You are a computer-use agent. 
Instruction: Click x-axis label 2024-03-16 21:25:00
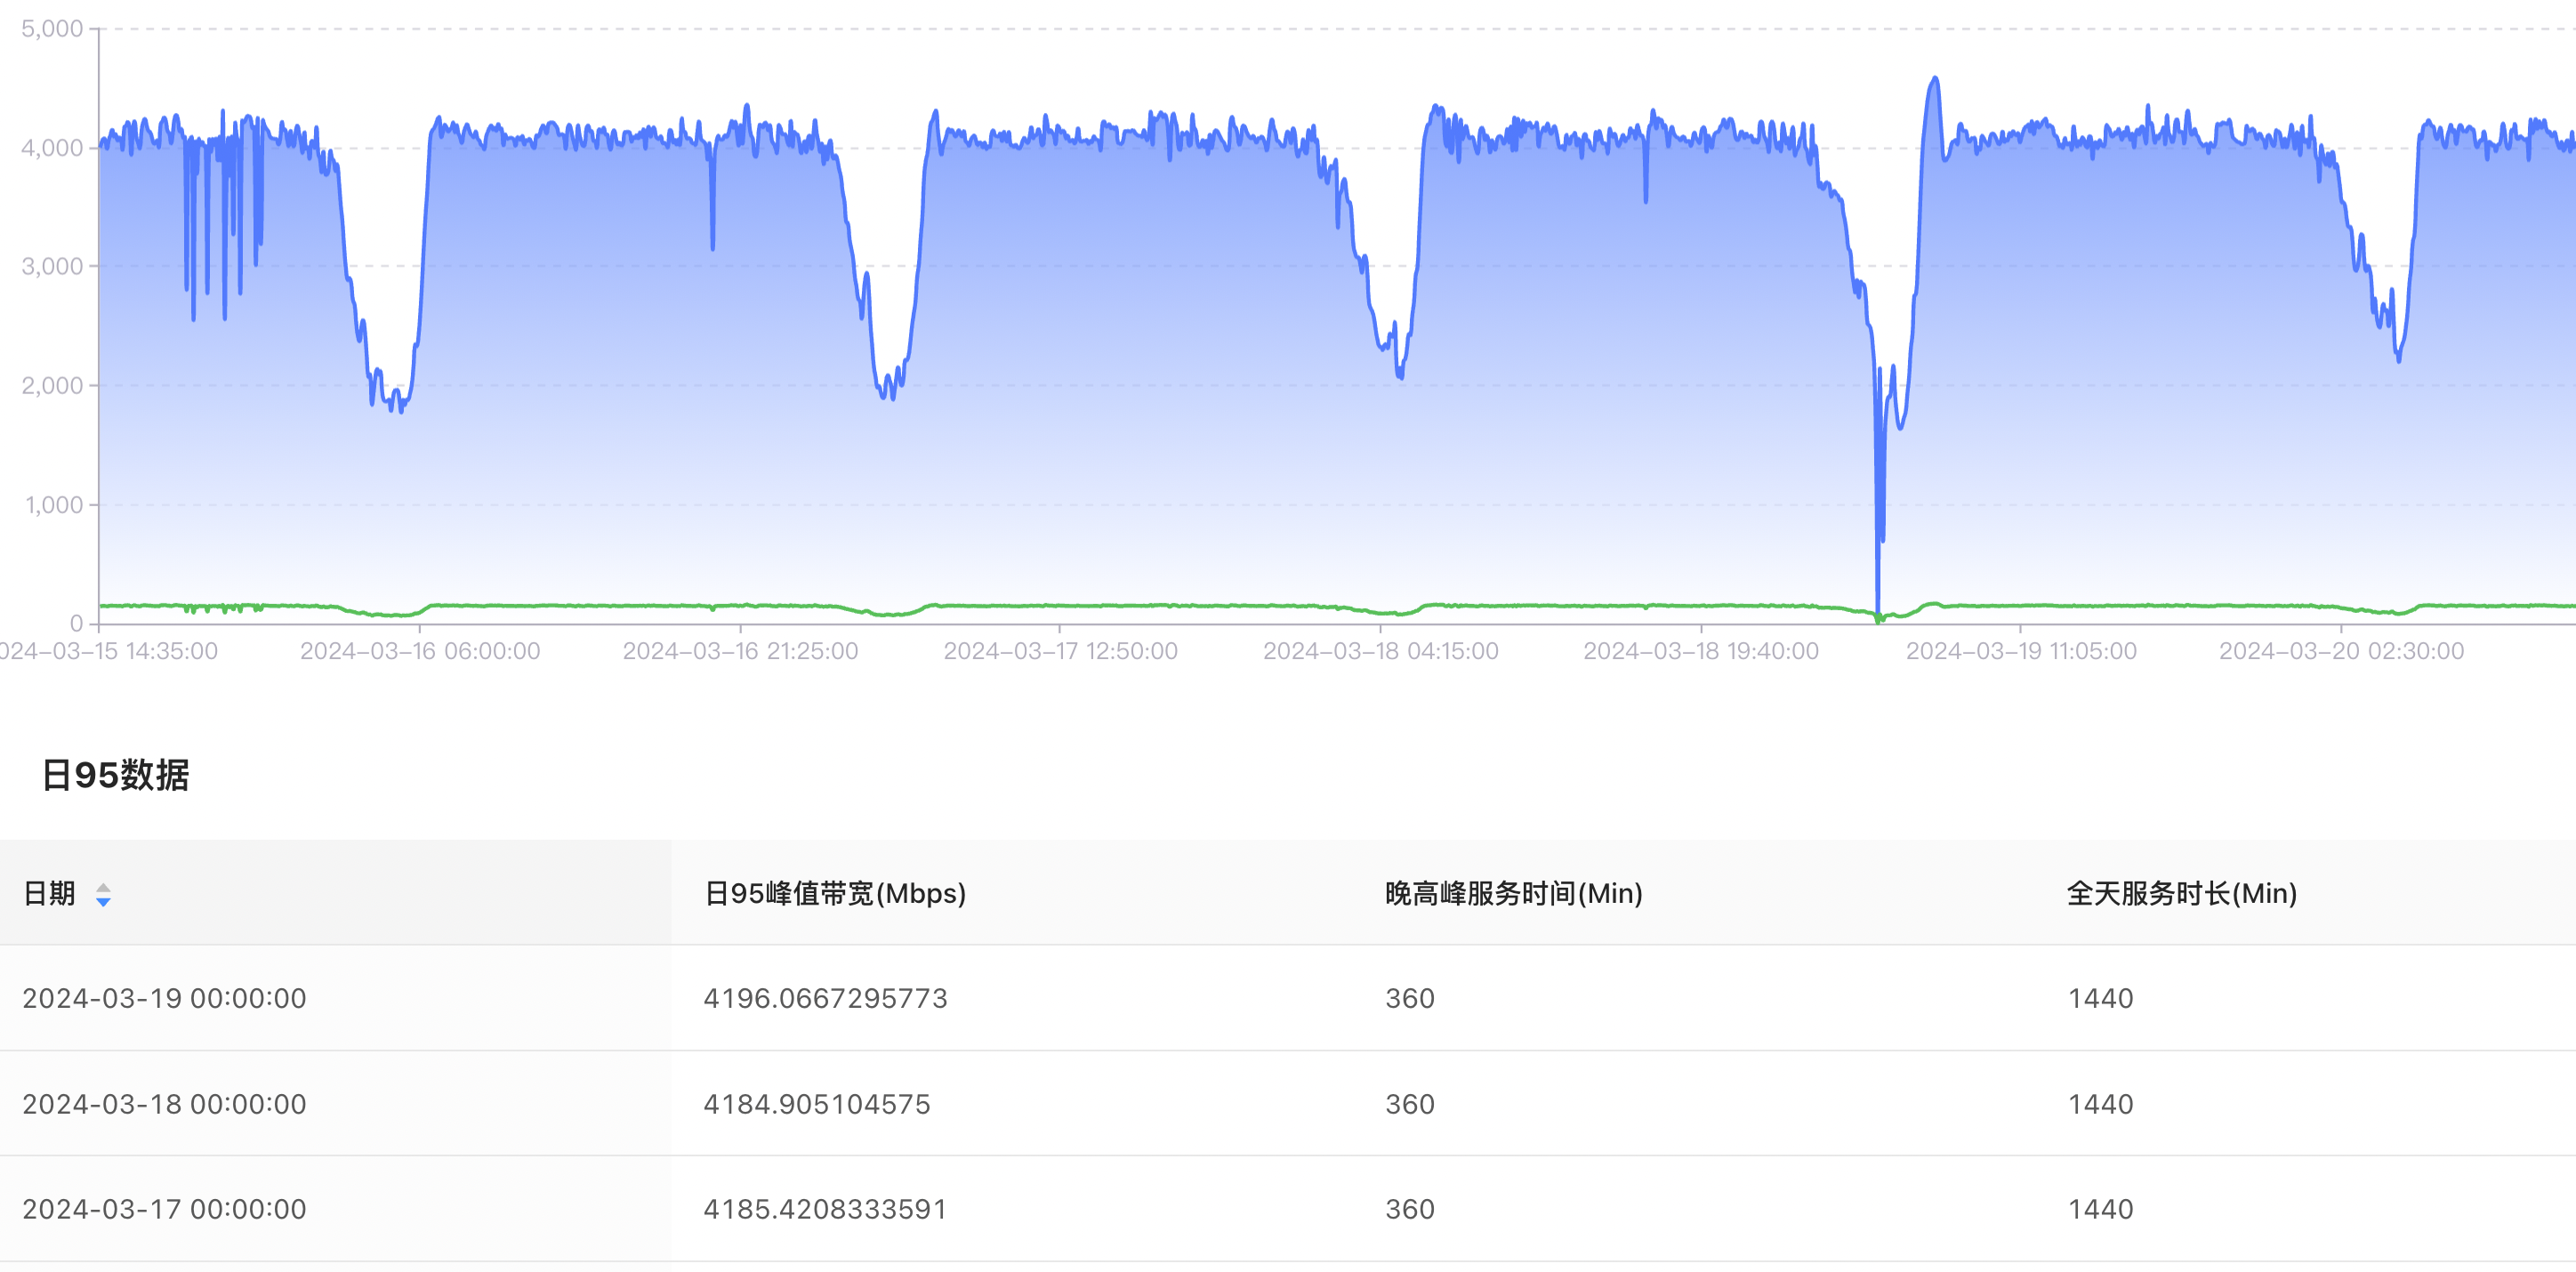coord(740,651)
